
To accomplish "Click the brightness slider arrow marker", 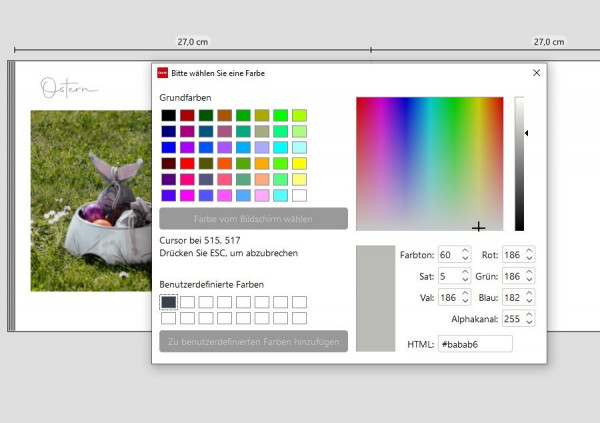I will click(527, 133).
